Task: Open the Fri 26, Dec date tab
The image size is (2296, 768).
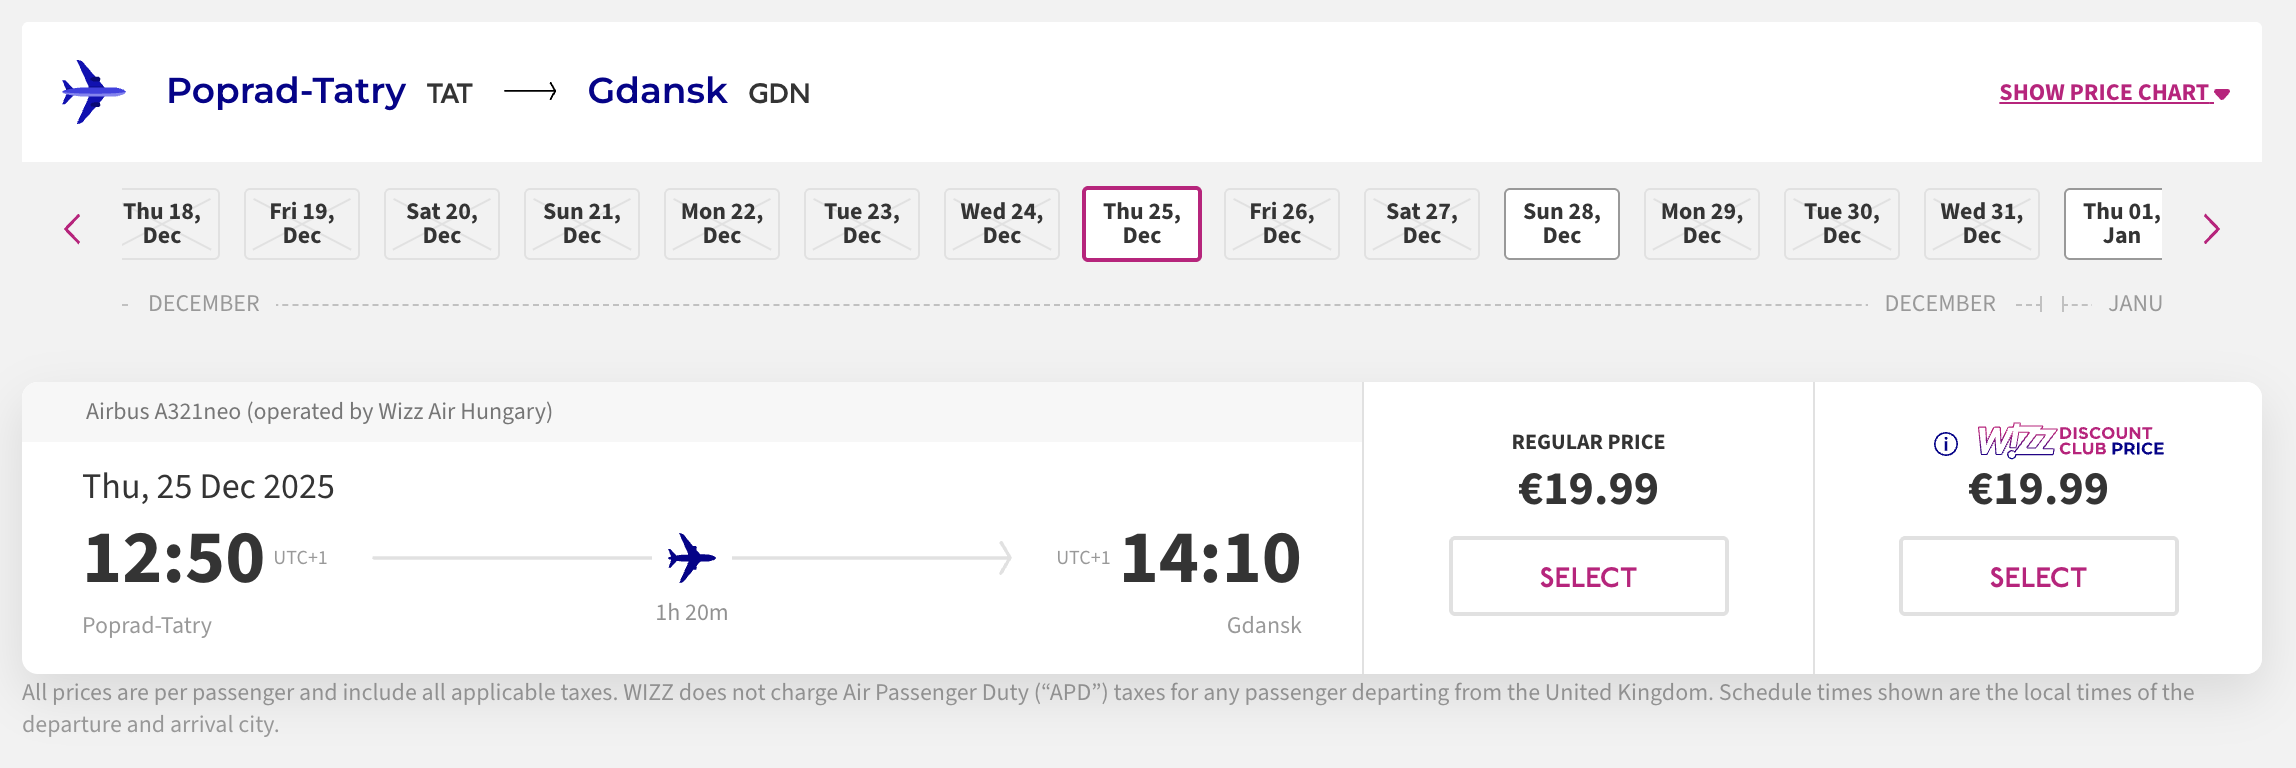Action: (1282, 224)
